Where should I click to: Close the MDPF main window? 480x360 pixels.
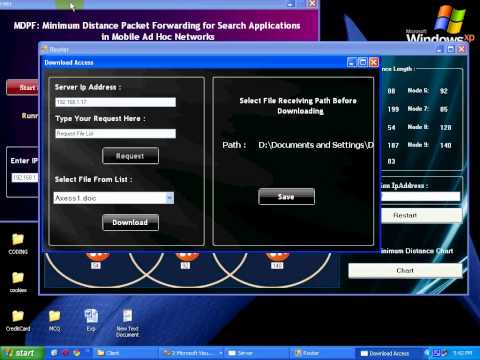click(312, 3)
